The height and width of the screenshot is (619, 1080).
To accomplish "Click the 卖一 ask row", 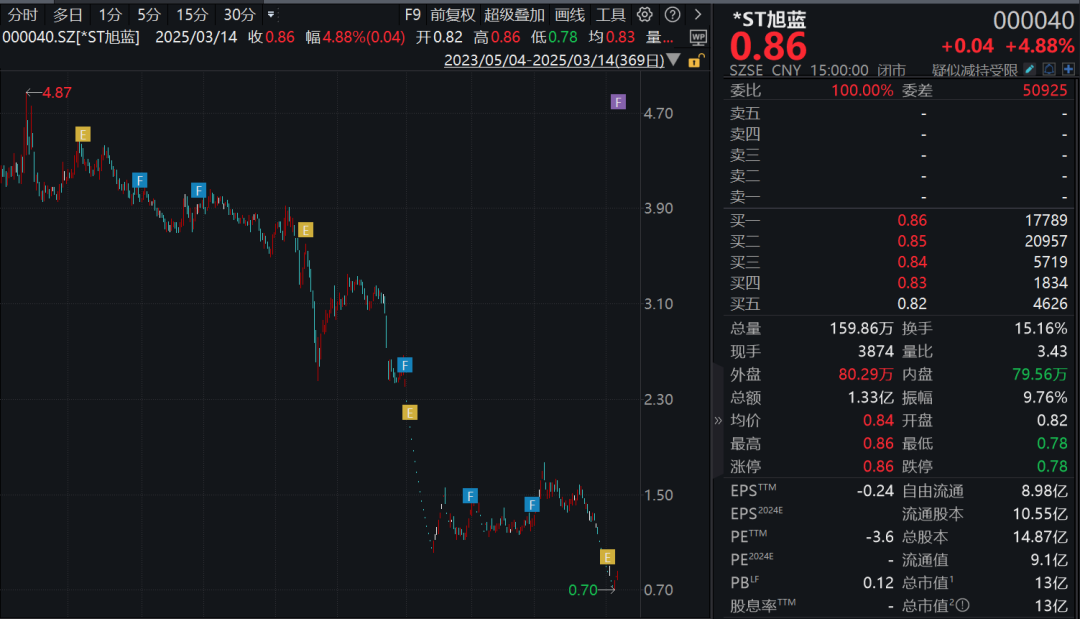I will coord(898,198).
